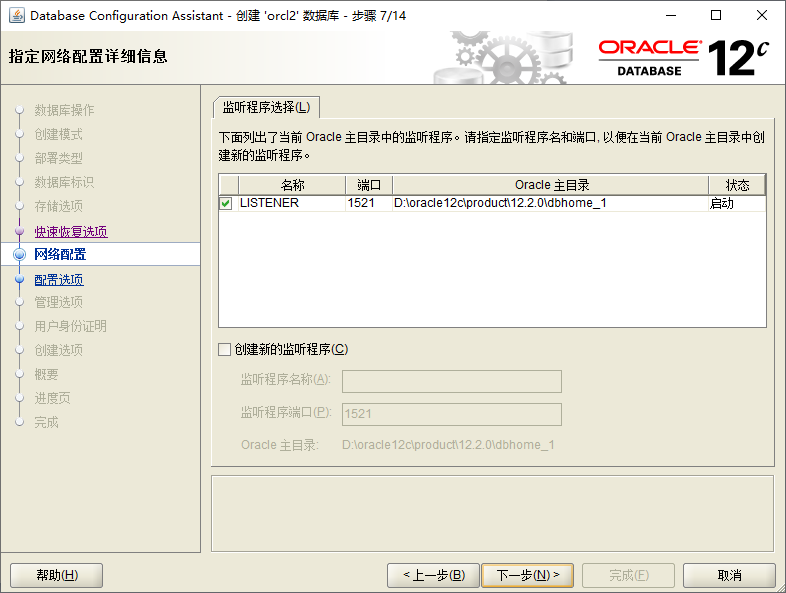Click the 端口 column header
The width and height of the screenshot is (786, 593).
[x=369, y=185]
